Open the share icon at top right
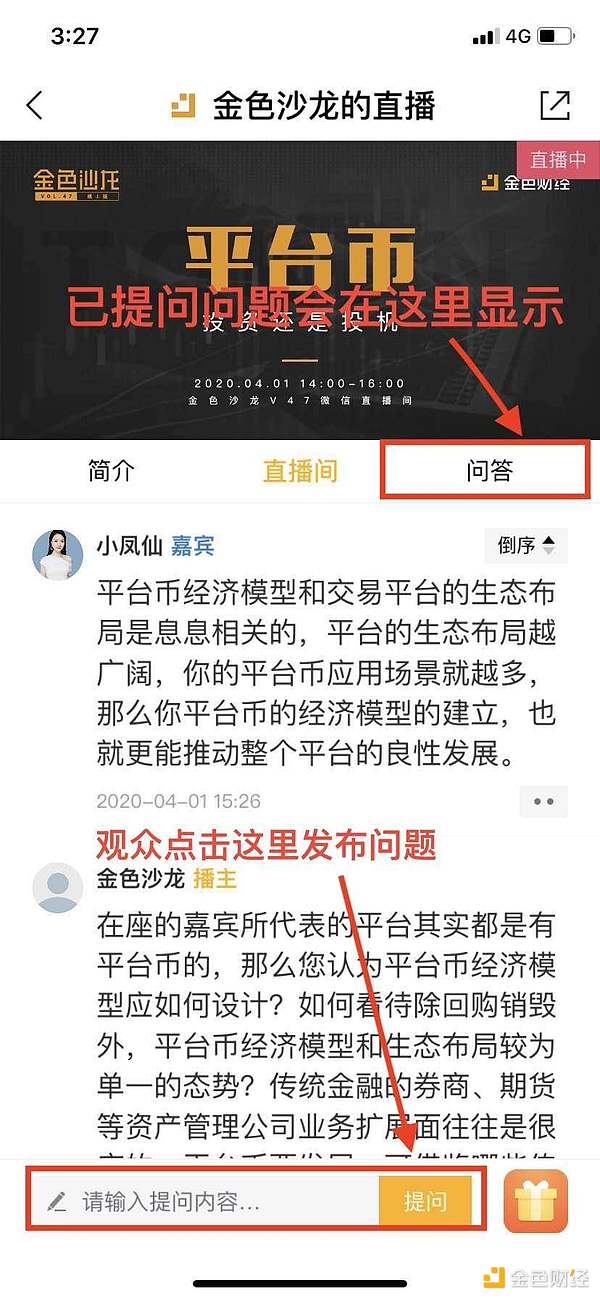 coord(554,106)
